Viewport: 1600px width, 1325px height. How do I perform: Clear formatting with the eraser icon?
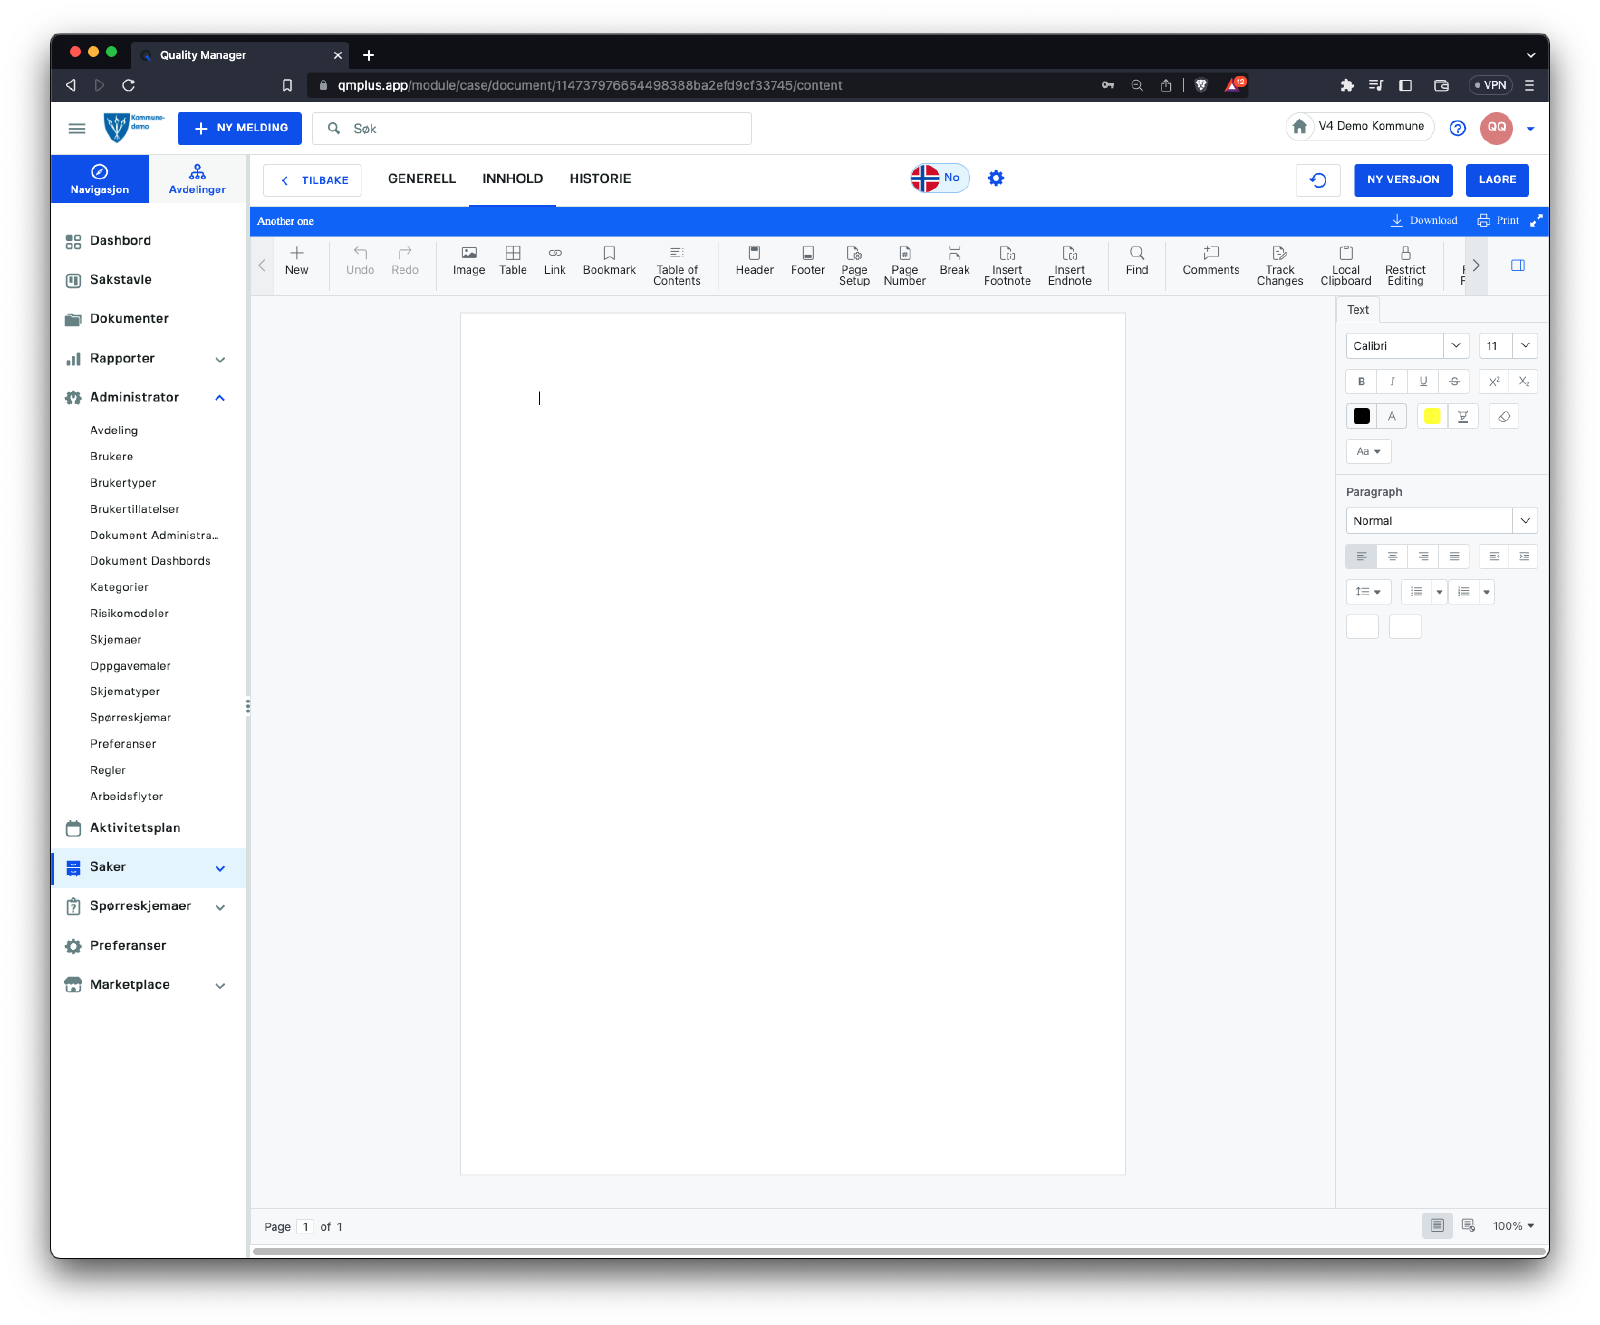click(x=1504, y=417)
